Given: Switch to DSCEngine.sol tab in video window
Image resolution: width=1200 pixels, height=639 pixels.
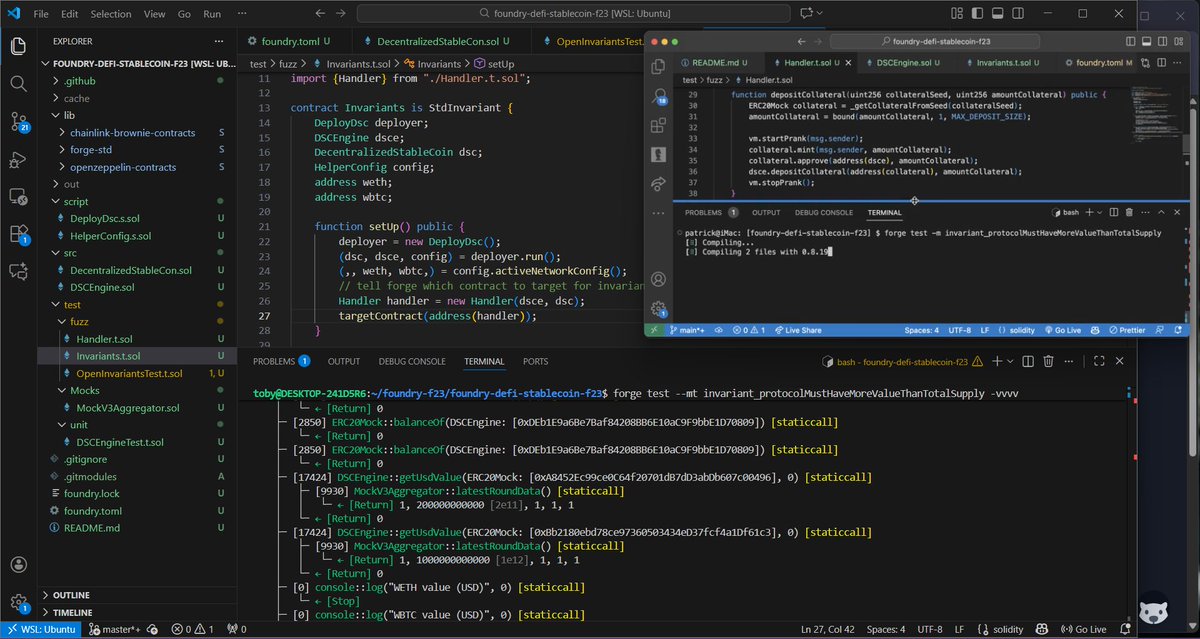Looking at the screenshot, I should click(905, 61).
